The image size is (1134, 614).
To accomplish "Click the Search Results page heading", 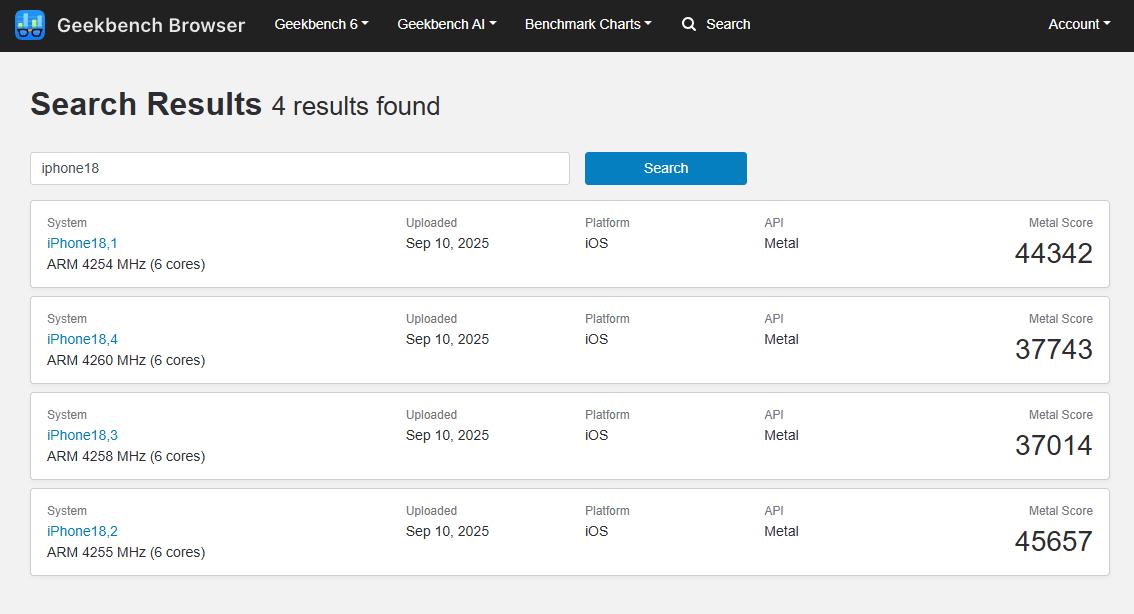I will coord(146,104).
